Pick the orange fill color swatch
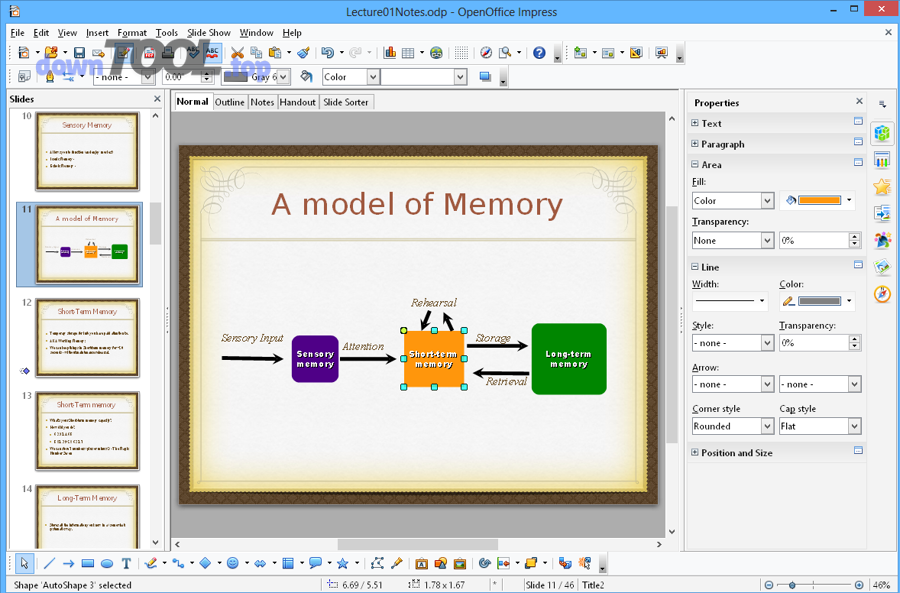Image resolution: width=900 pixels, height=593 pixels. coord(820,200)
